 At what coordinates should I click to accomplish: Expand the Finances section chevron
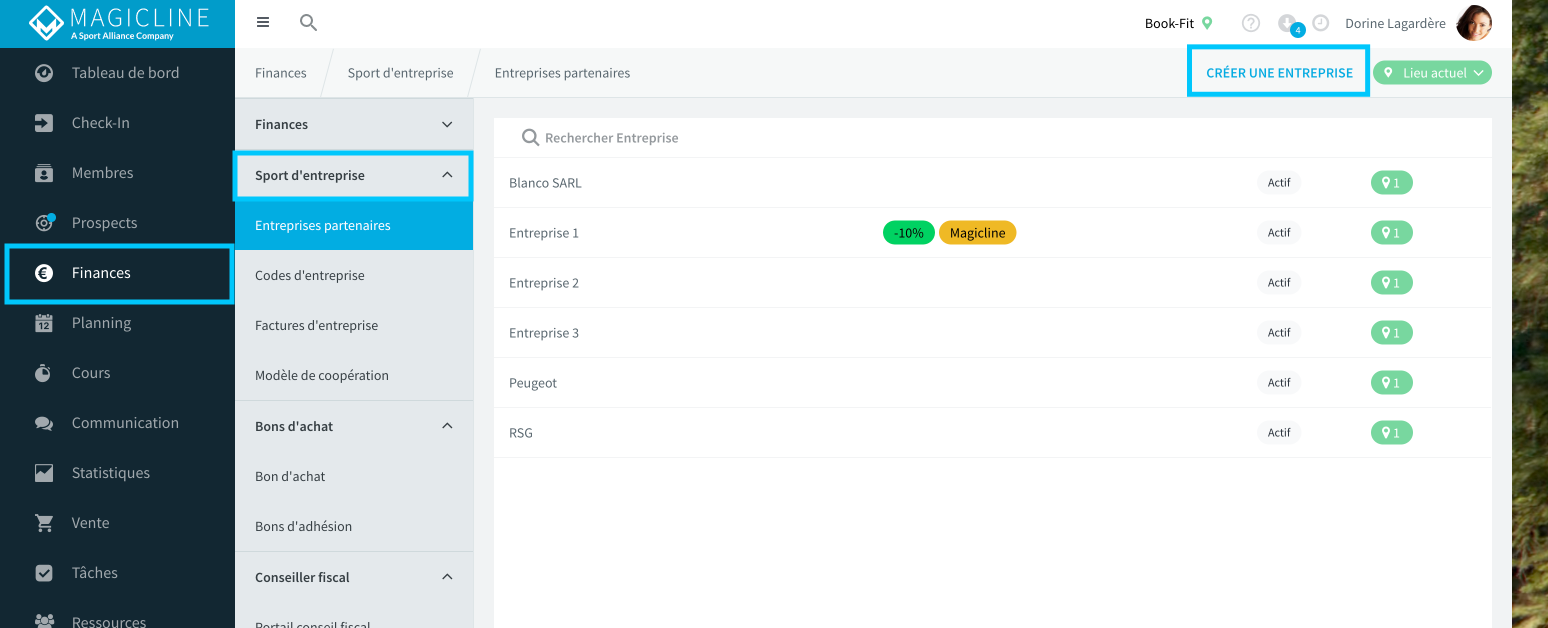(x=447, y=124)
